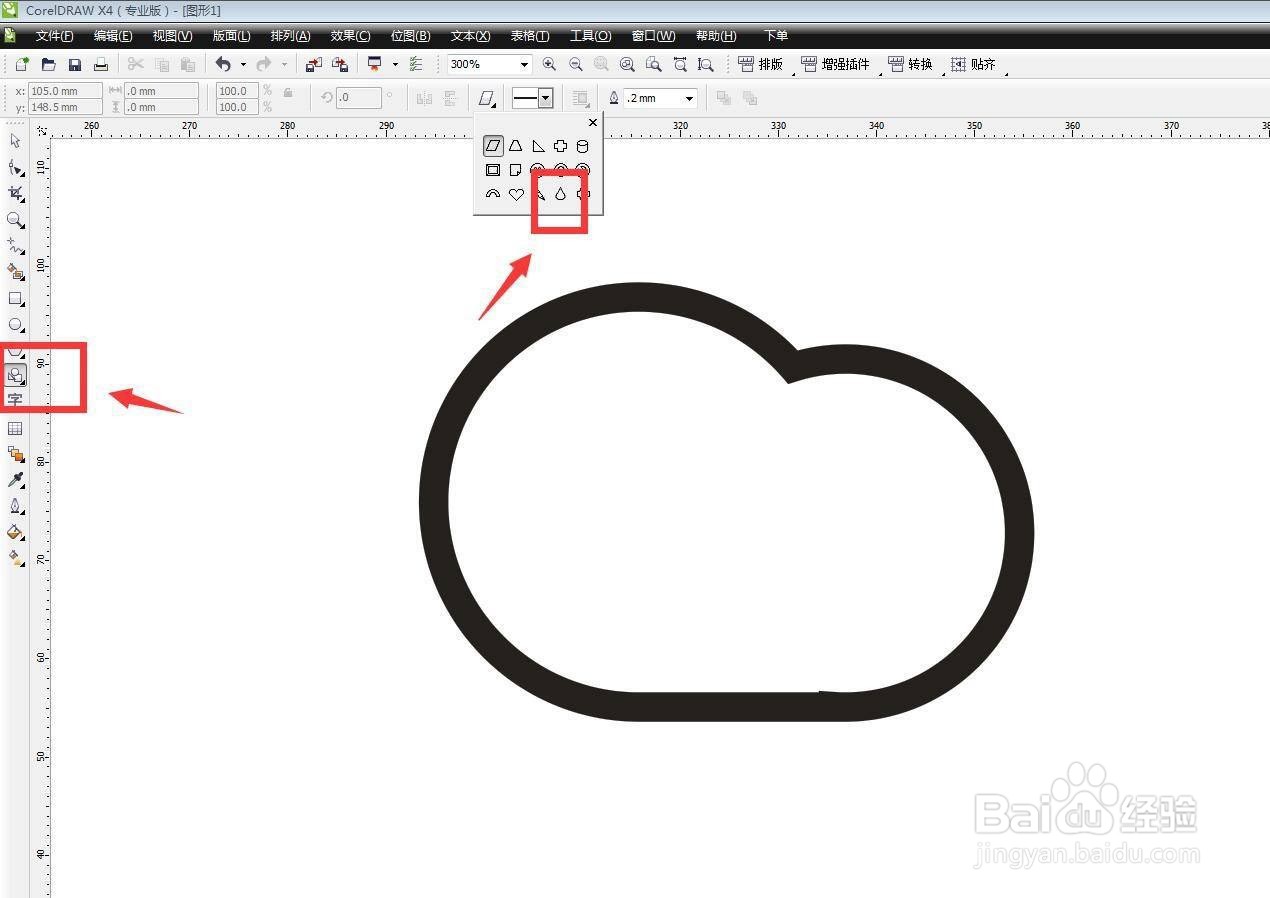Click the Export icon
The height and width of the screenshot is (898, 1270).
click(340, 64)
